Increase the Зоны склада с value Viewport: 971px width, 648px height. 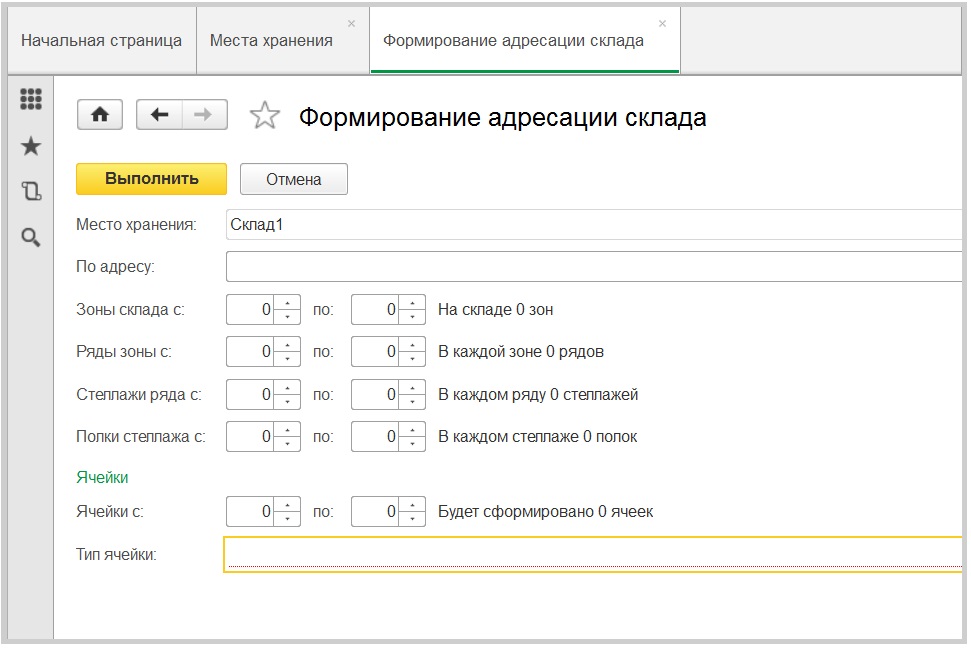288,304
